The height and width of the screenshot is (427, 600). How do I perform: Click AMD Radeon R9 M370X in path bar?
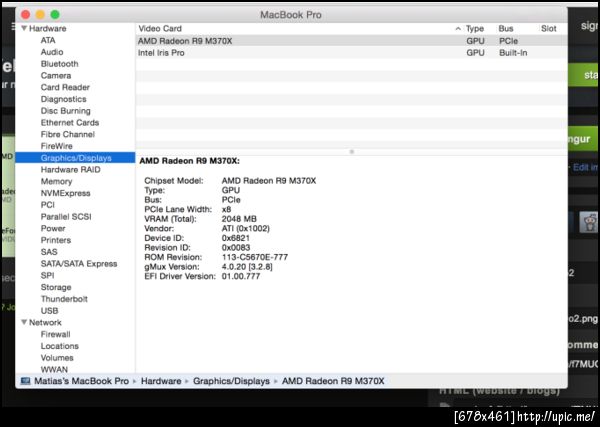pyautogui.click(x=333, y=381)
